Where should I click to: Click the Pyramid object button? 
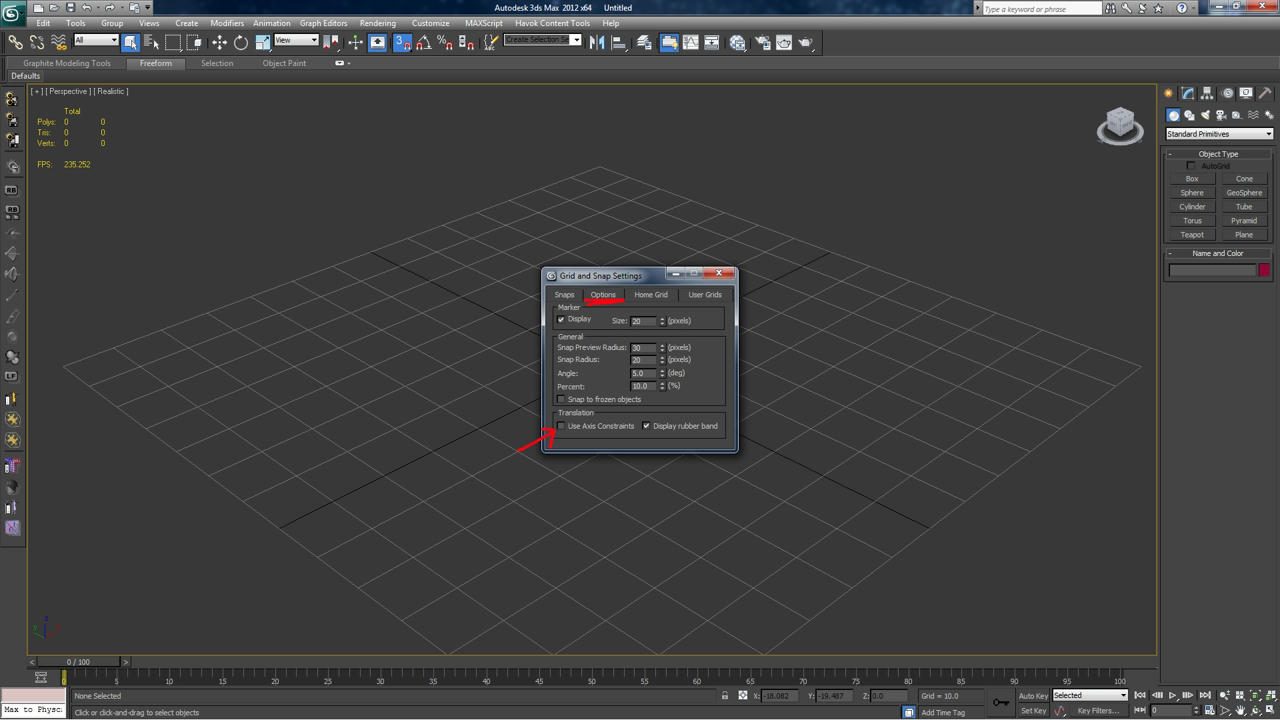click(1244, 221)
